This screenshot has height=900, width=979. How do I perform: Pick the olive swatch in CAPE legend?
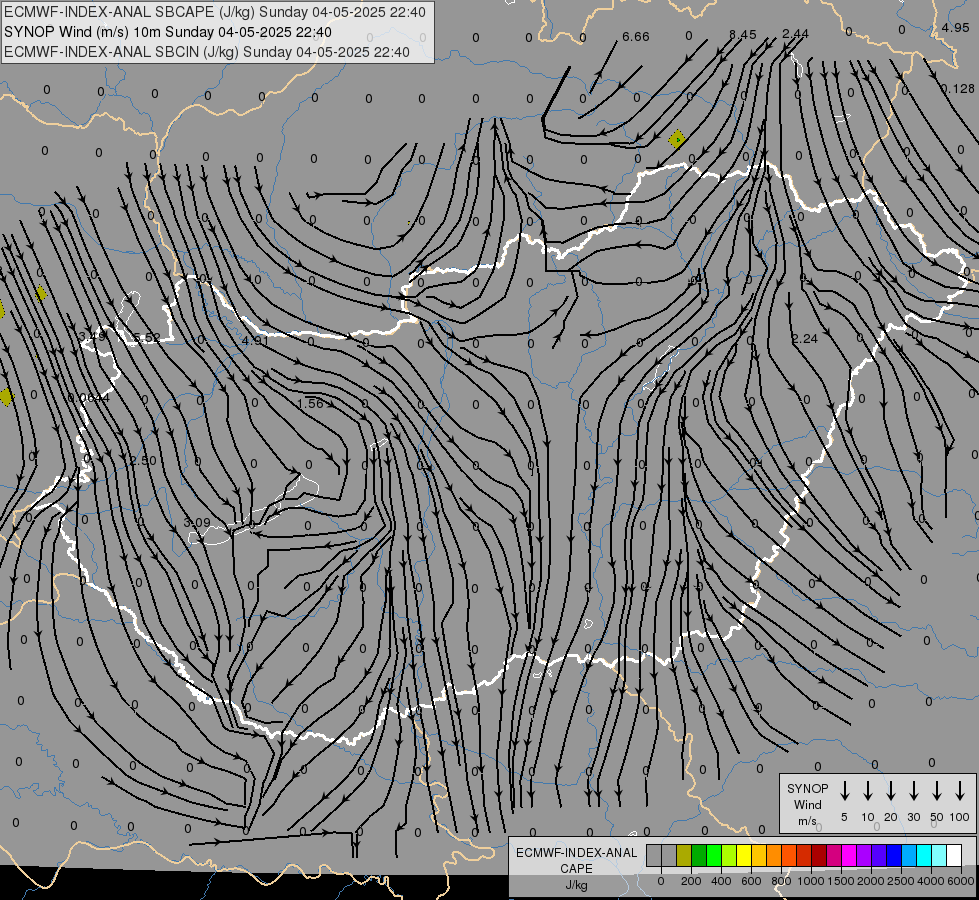[x=684, y=855]
